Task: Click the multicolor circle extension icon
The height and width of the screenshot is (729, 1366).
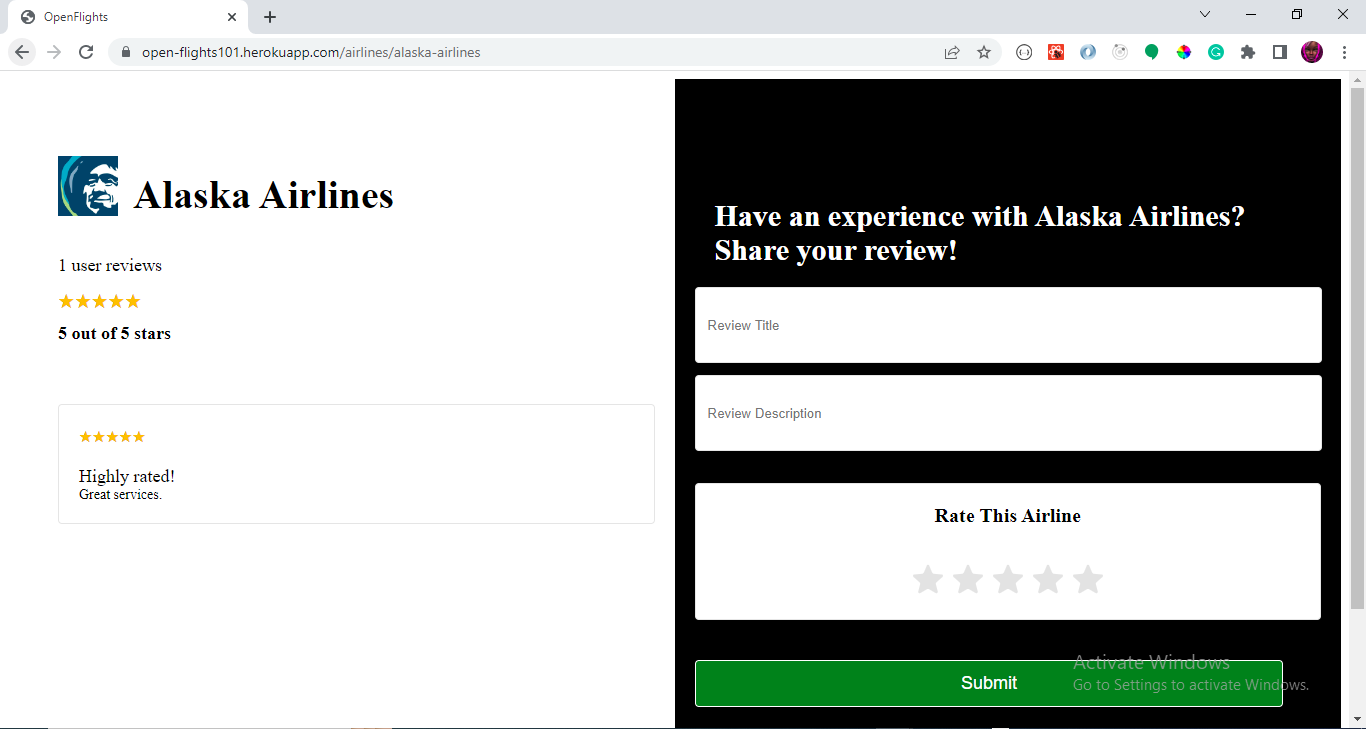Action: (x=1184, y=52)
